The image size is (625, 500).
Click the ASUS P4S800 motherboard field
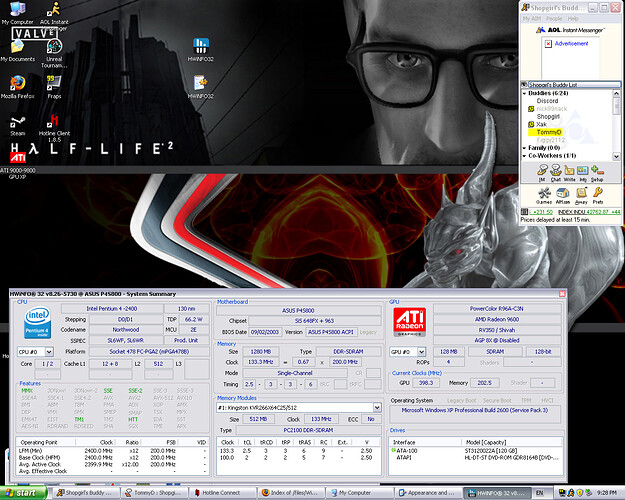click(x=298, y=310)
